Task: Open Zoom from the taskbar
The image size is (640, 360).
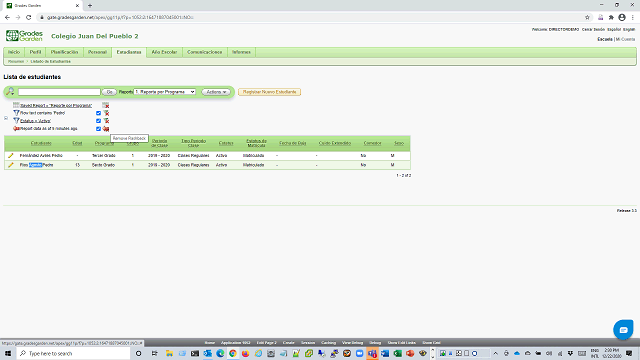Action: click(x=360, y=353)
